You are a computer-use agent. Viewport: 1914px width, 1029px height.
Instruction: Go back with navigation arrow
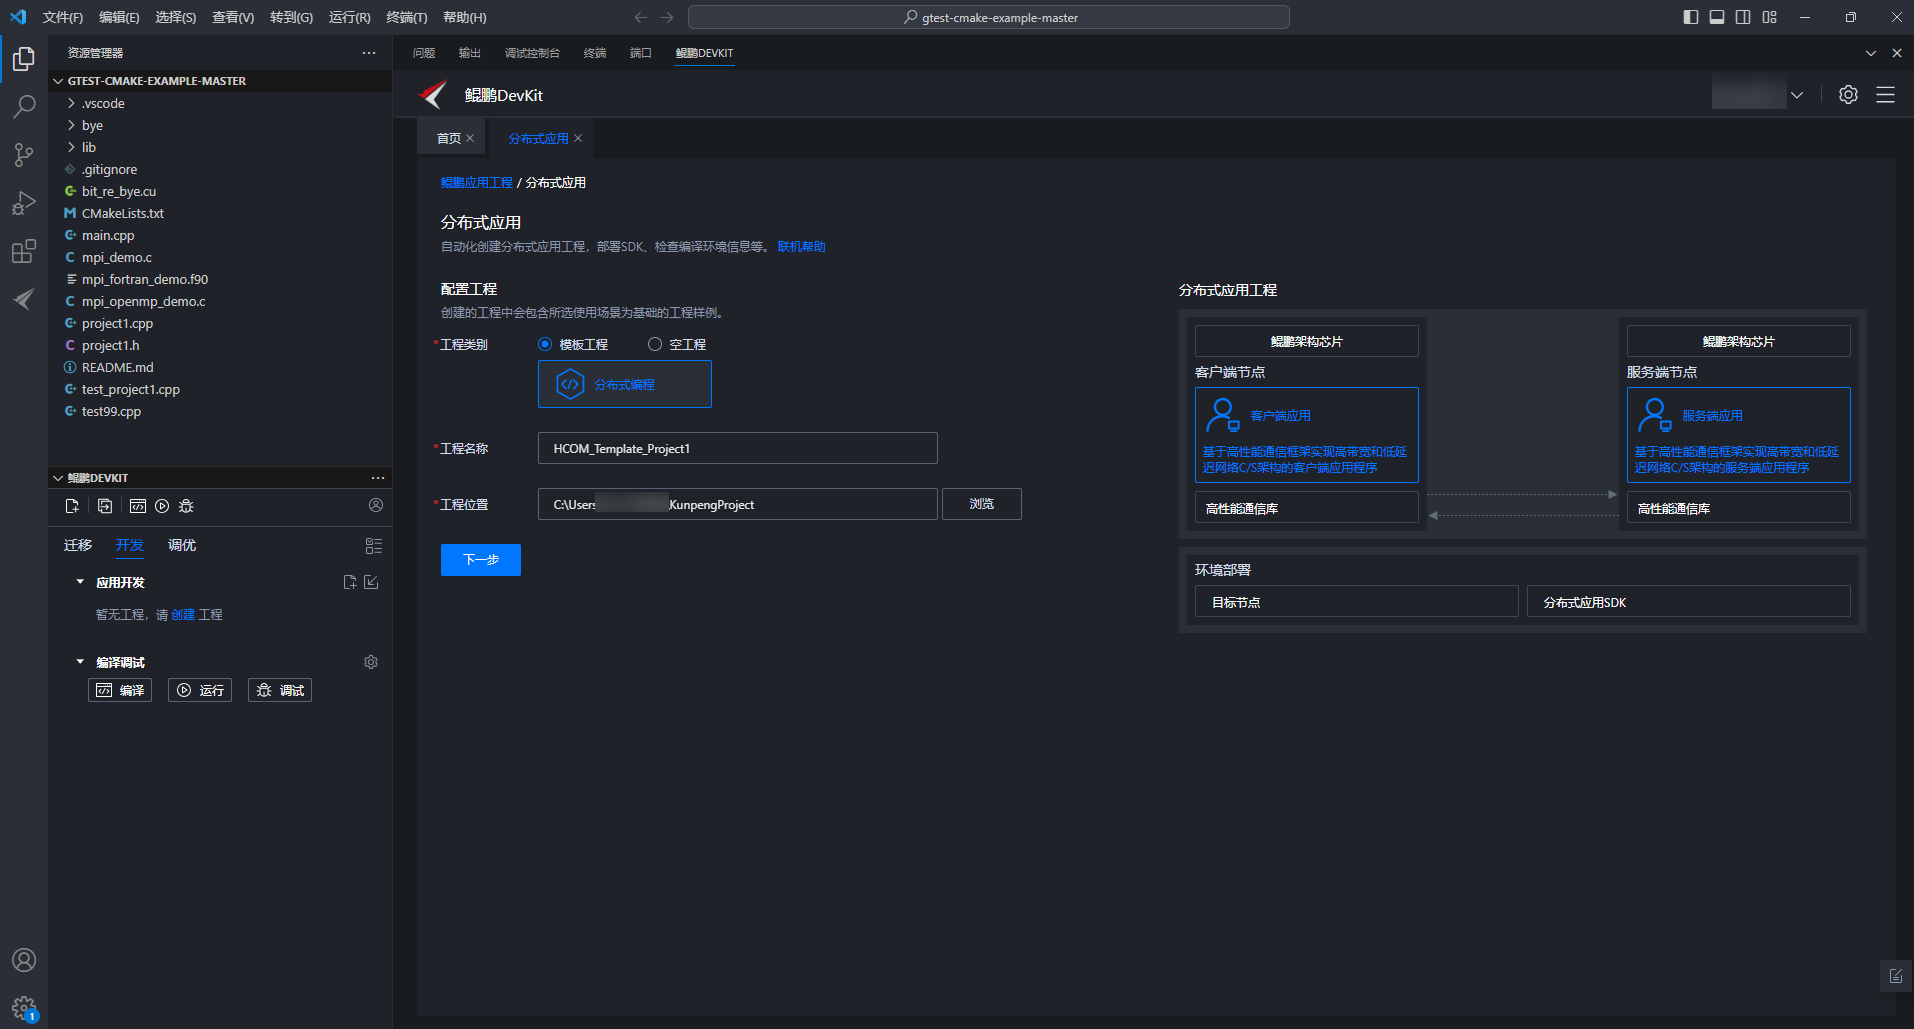point(641,17)
